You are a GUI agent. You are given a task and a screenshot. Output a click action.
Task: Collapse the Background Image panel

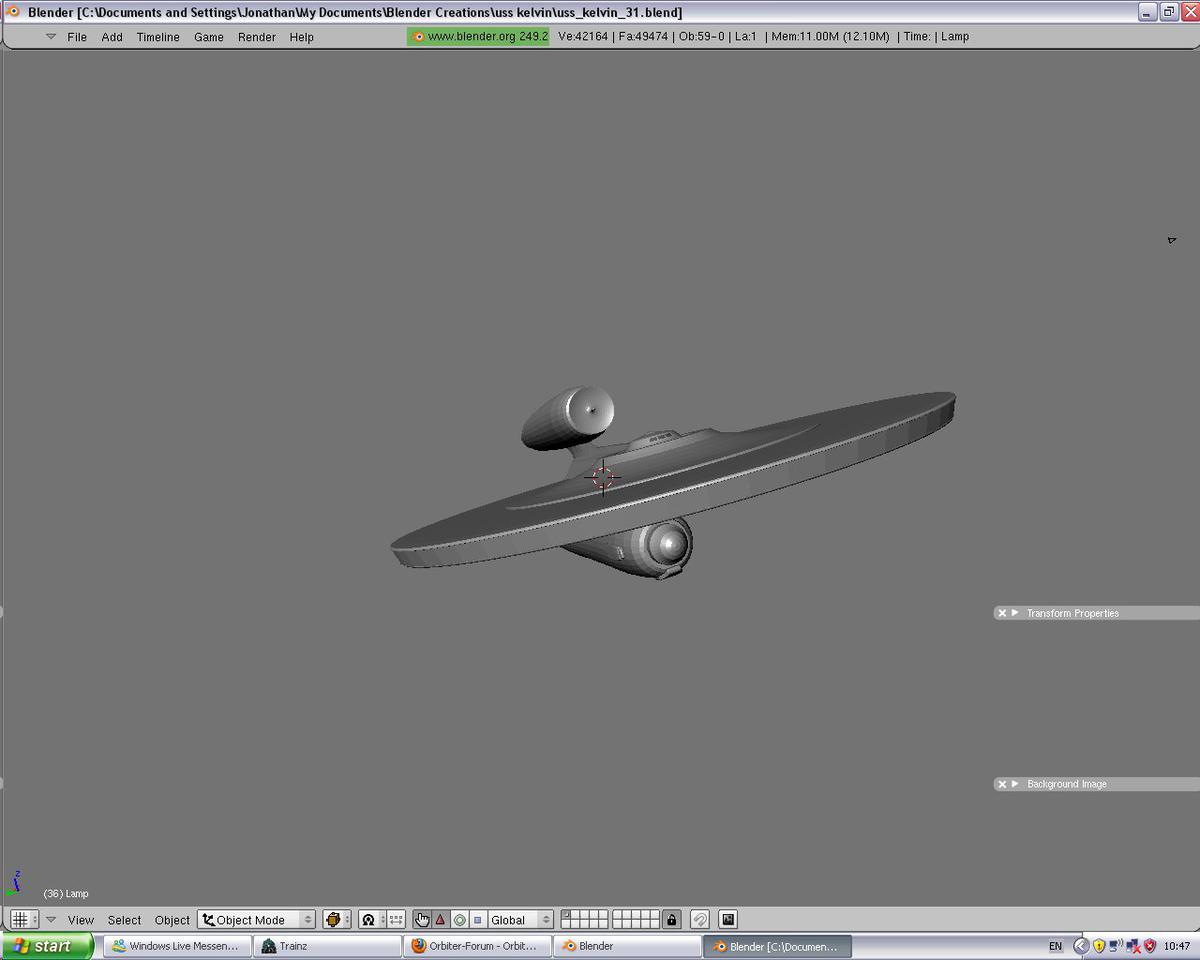coord(1015,784)
